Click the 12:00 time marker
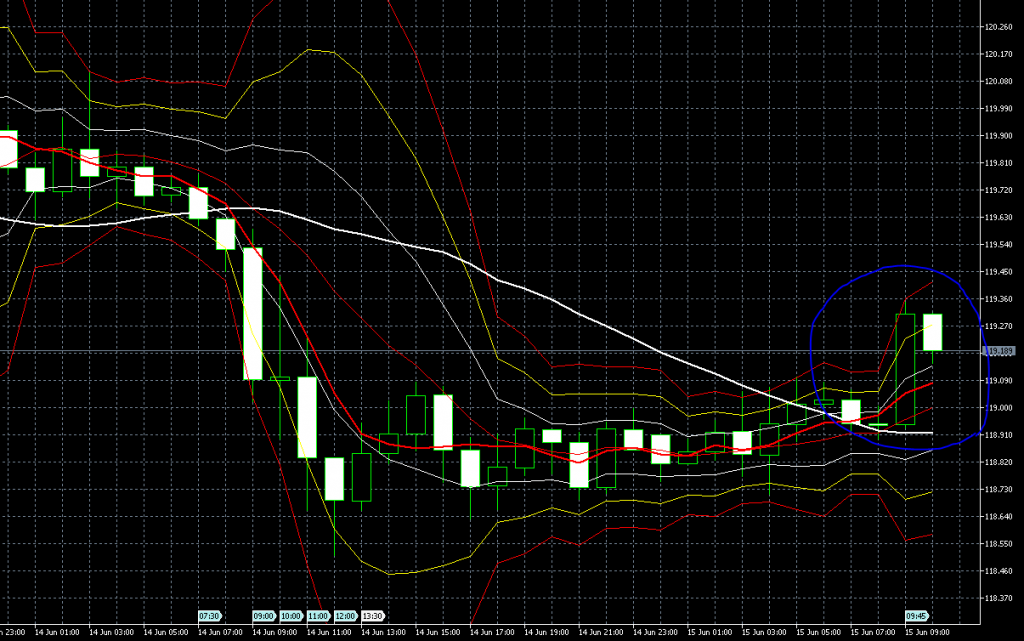Viewport: 1024px width, 641px height. coord(345,616)
